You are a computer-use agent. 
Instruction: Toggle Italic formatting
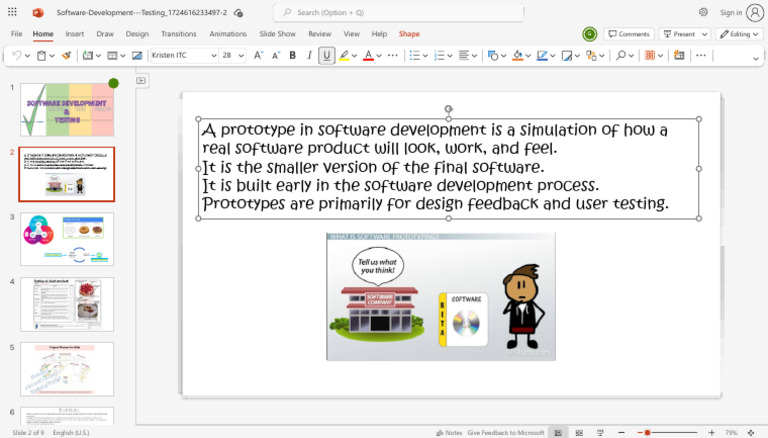tap(309, 56)
